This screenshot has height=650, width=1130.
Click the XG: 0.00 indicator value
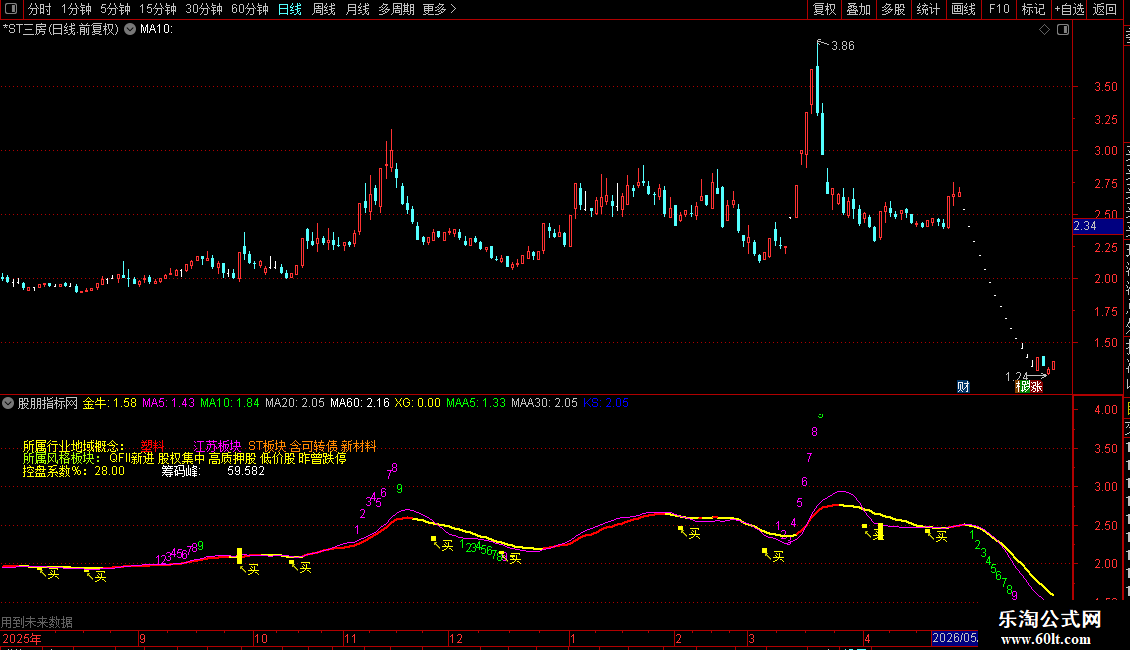click(x=417, y=403)
